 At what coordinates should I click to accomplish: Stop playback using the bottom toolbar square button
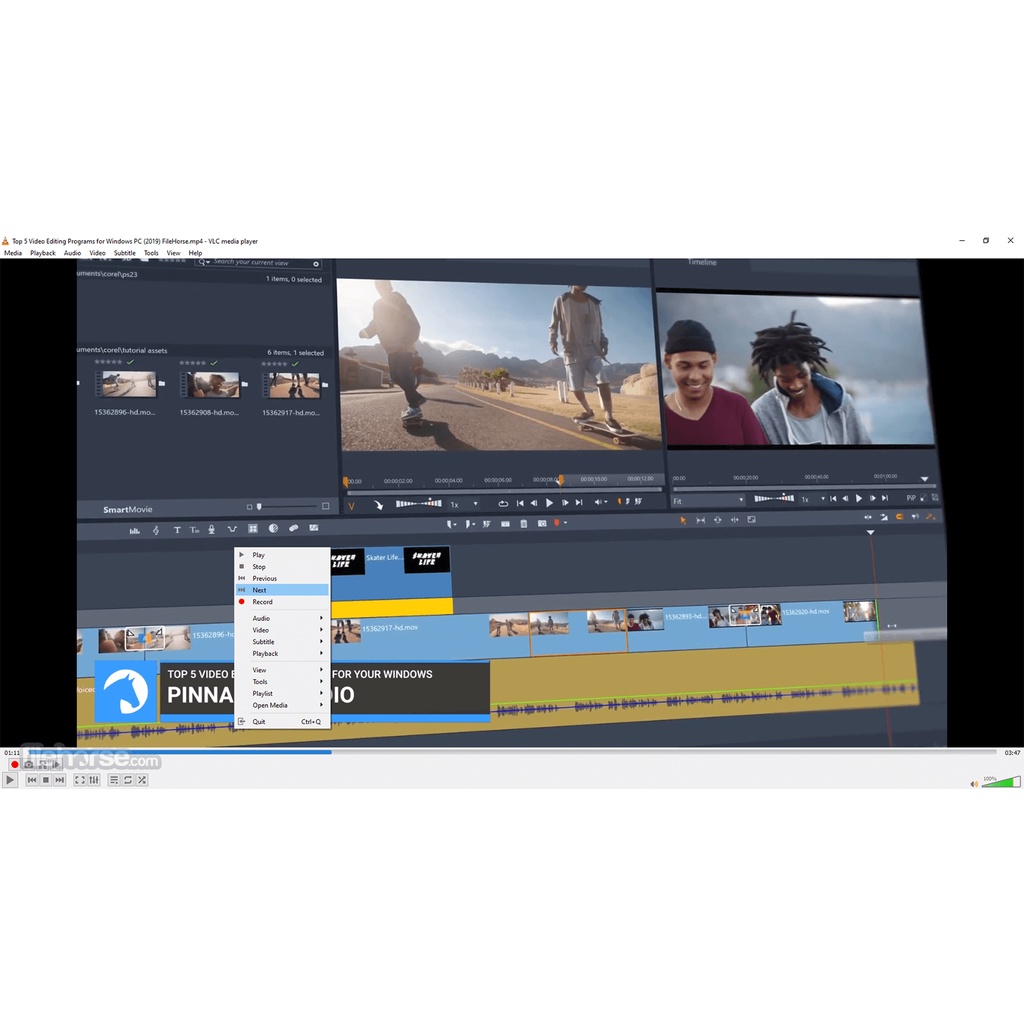pyautogui.click(x=46, y=780)
